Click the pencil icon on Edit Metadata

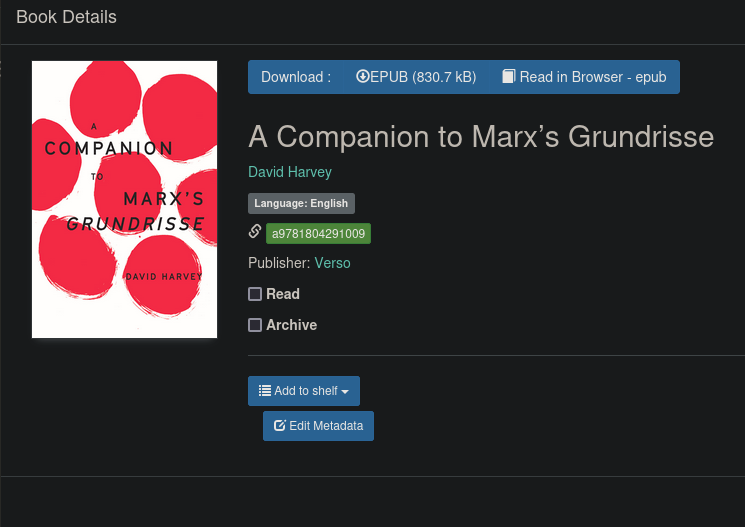click(x=280, y=426)
